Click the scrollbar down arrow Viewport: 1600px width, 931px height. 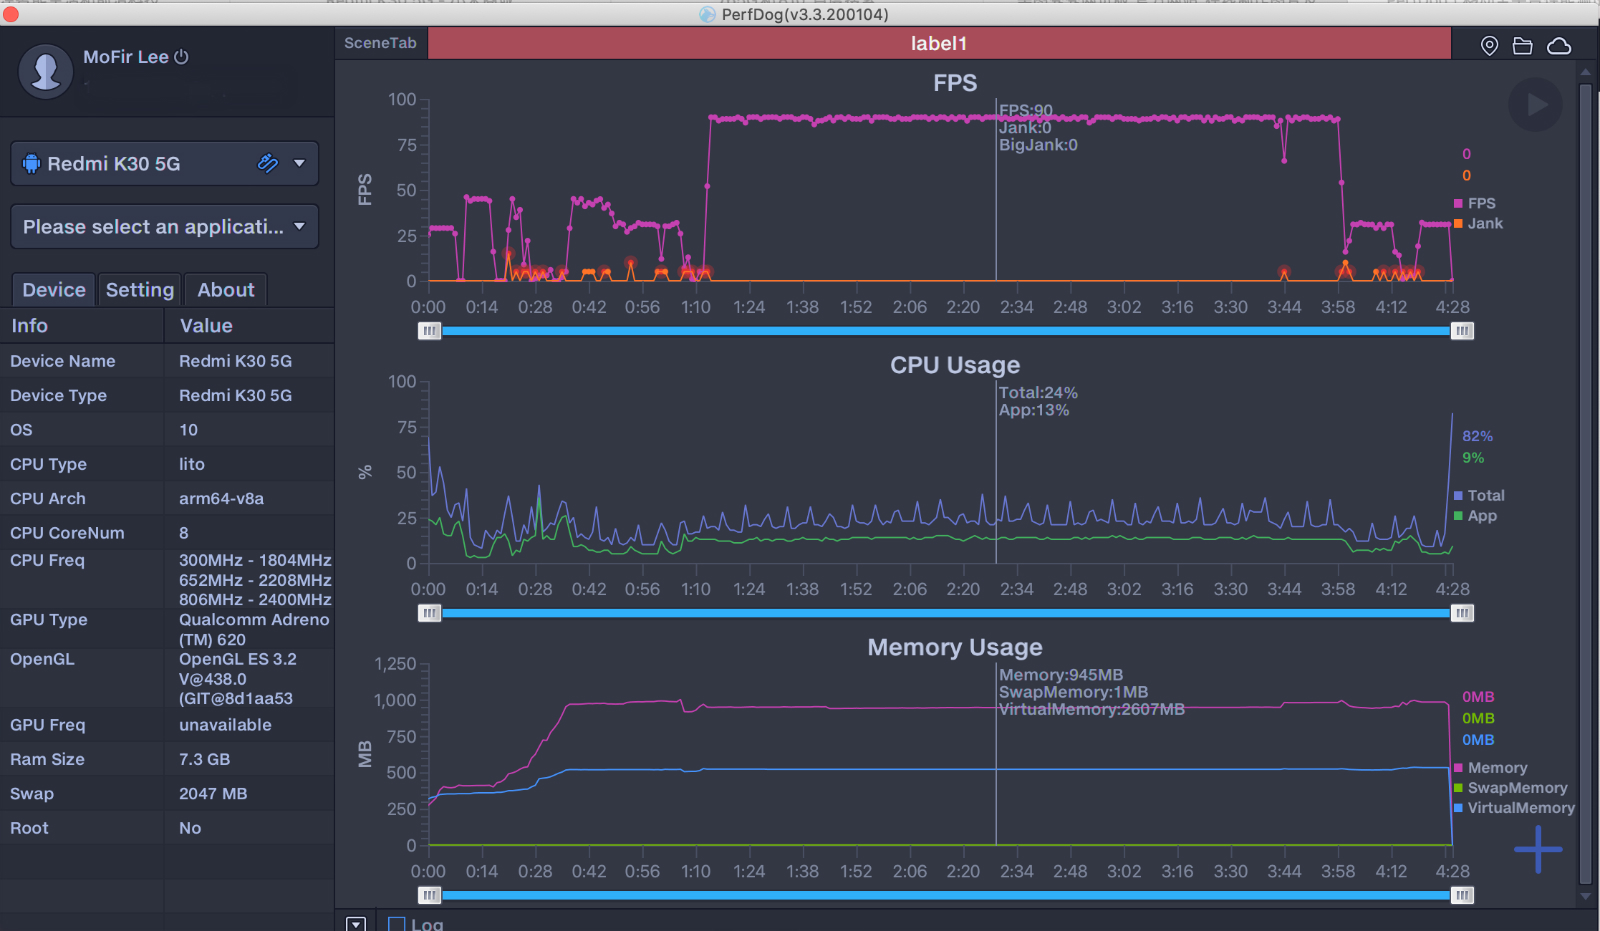(1585, 897)
